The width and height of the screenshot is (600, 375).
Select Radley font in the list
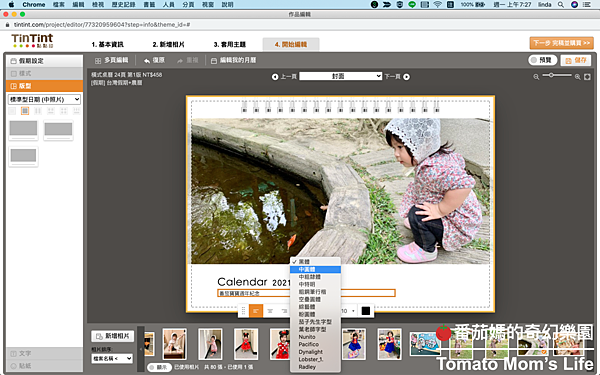(315, 367)
